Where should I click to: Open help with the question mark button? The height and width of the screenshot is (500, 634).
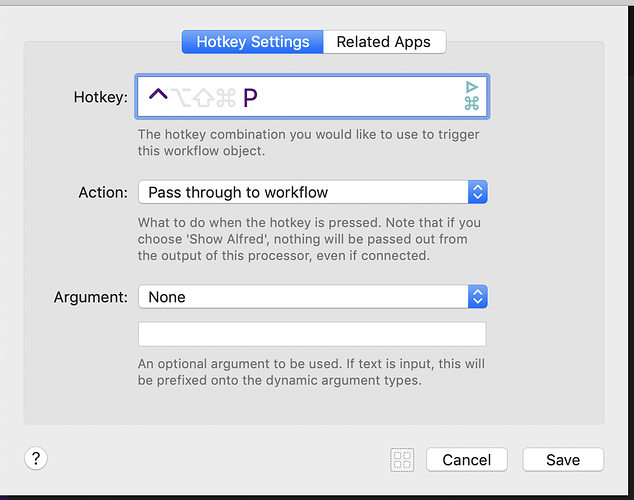point(36,459)
